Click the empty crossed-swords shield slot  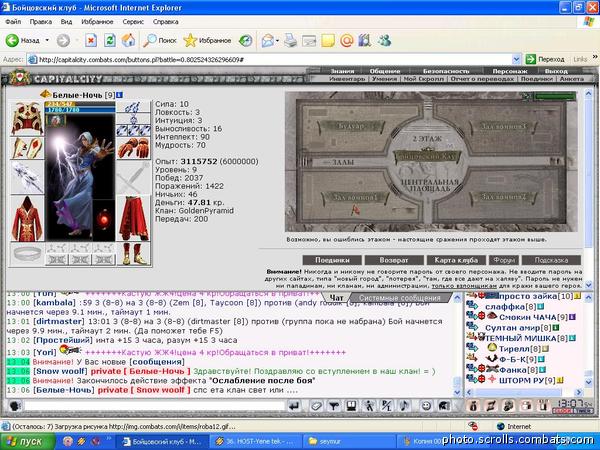[134, 178]
